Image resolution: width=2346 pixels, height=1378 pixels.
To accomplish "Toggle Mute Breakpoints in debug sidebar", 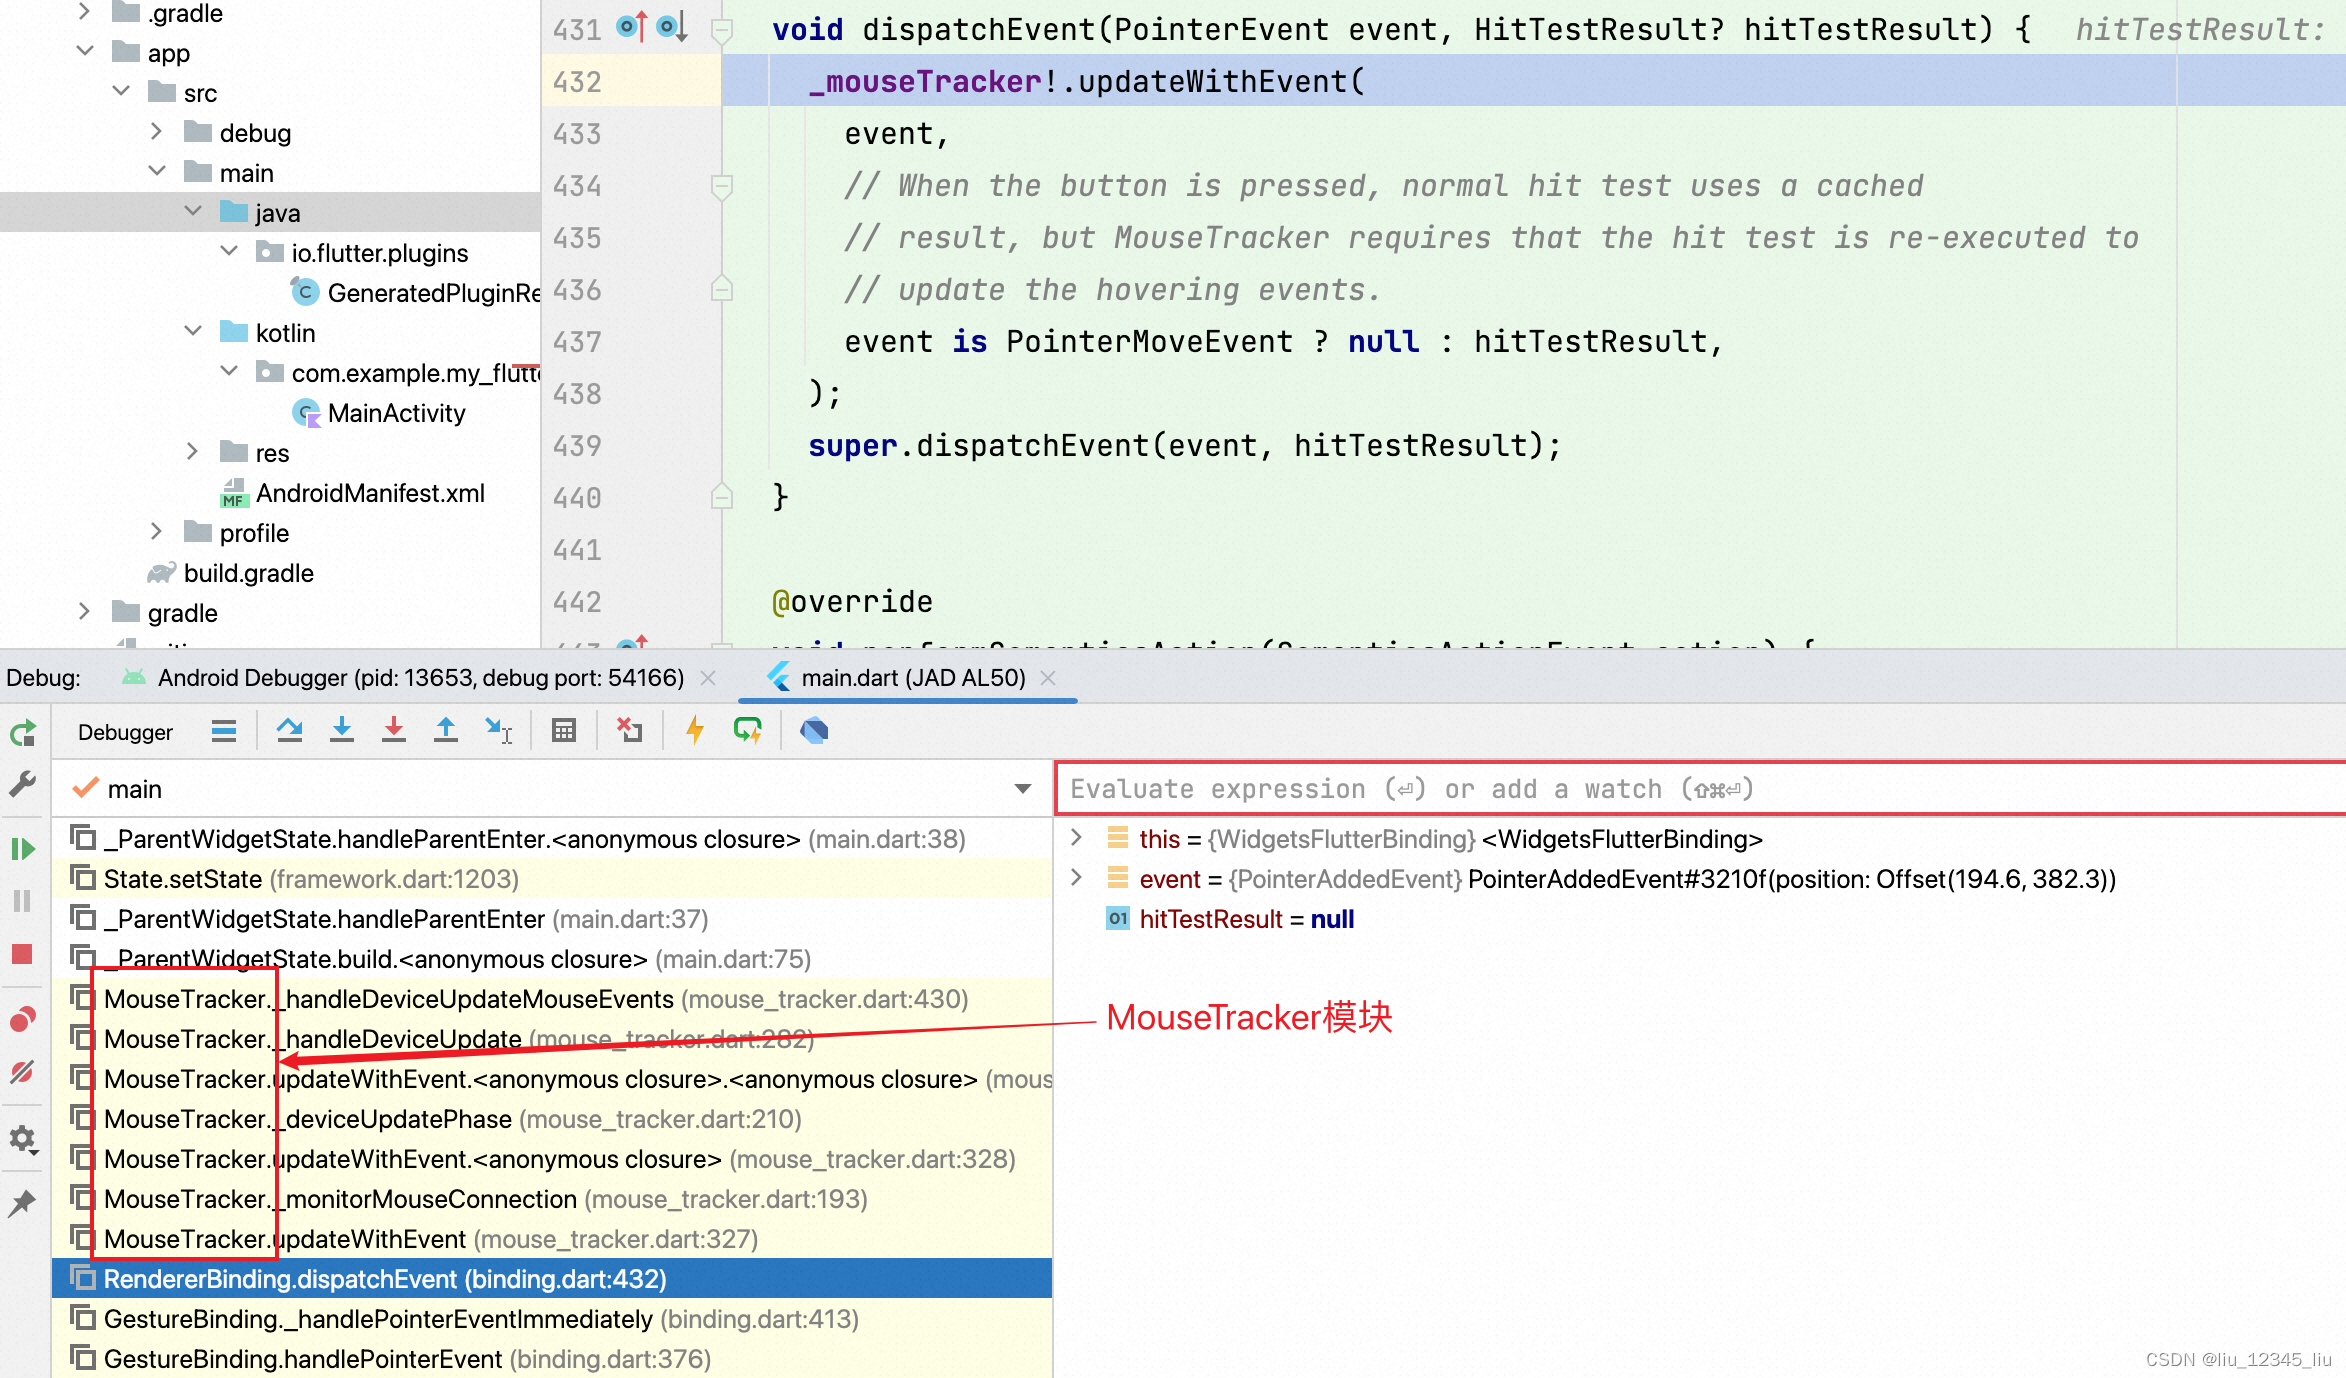I will click(22, 1072).
